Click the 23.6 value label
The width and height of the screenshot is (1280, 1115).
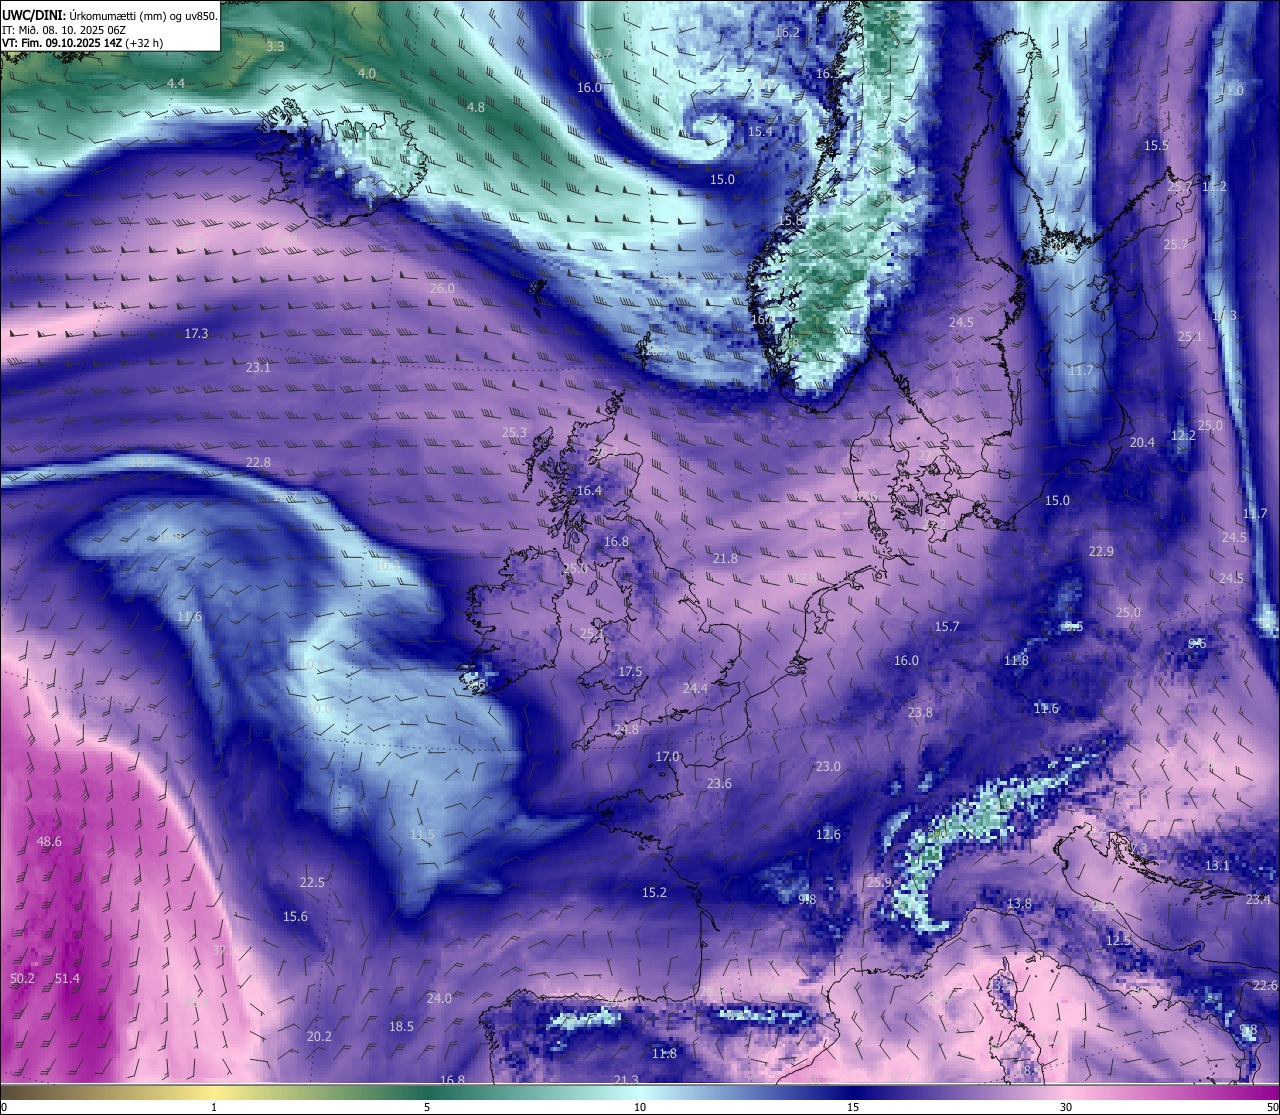[x=719, y=784]
